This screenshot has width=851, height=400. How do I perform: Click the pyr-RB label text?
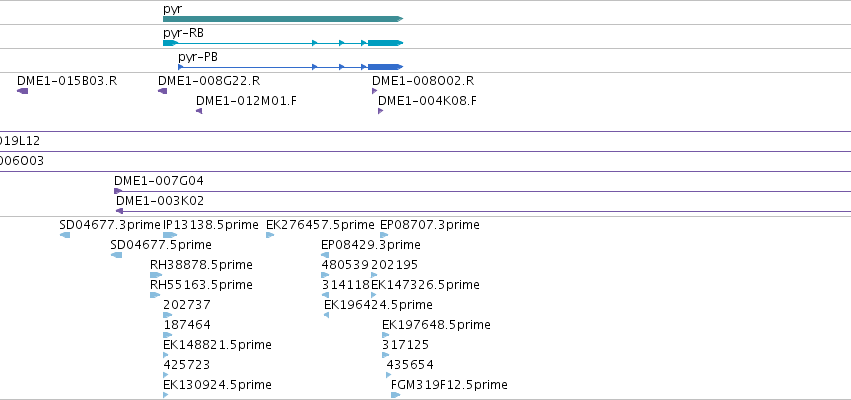point(183,33)
